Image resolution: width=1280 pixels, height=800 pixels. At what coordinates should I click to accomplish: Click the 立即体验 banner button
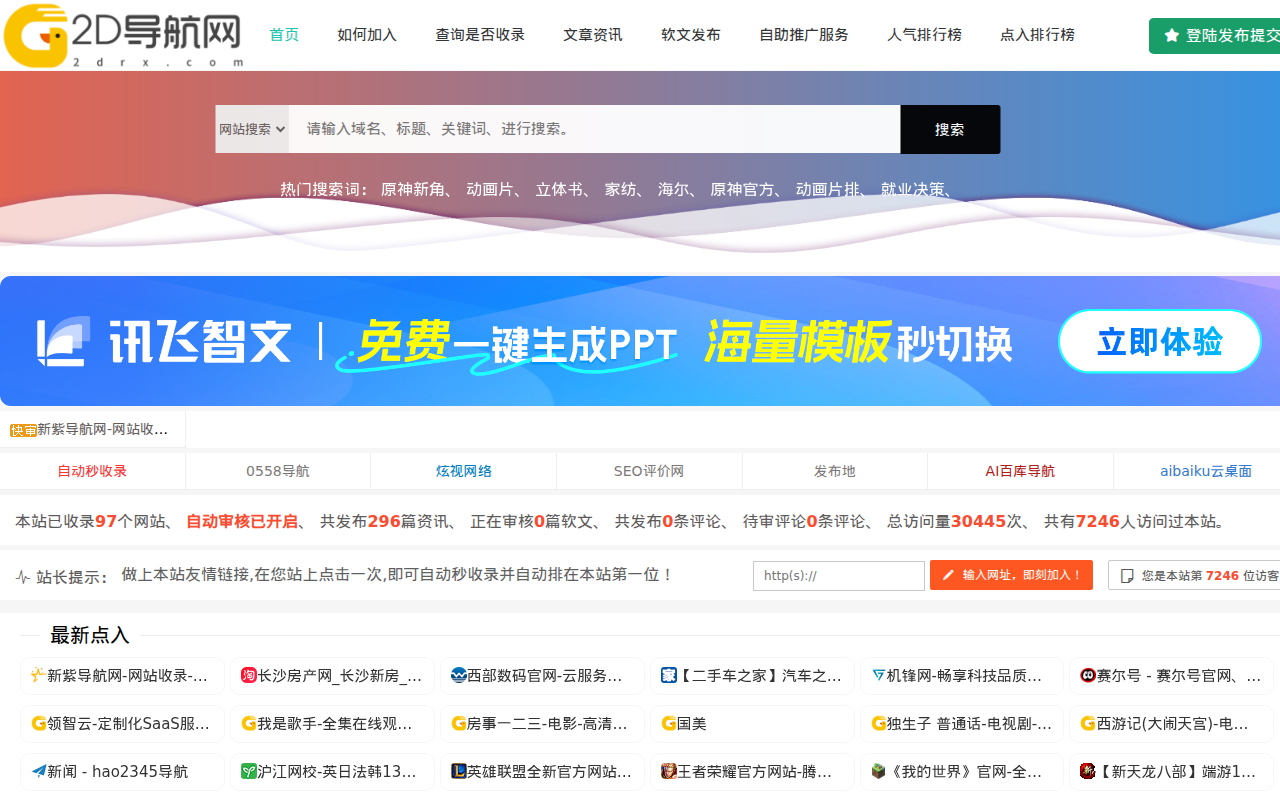tap(1159, 341)
